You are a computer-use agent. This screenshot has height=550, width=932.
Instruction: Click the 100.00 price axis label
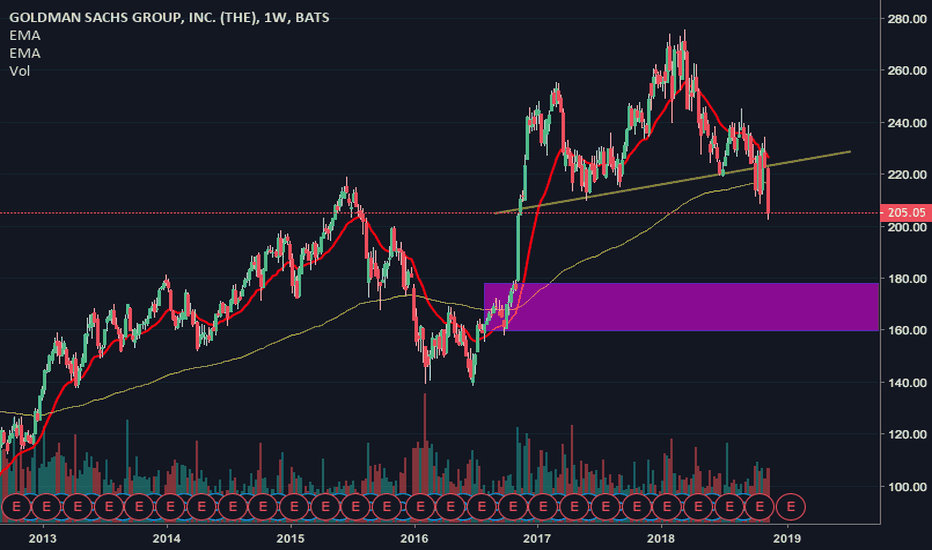(907, 487)
